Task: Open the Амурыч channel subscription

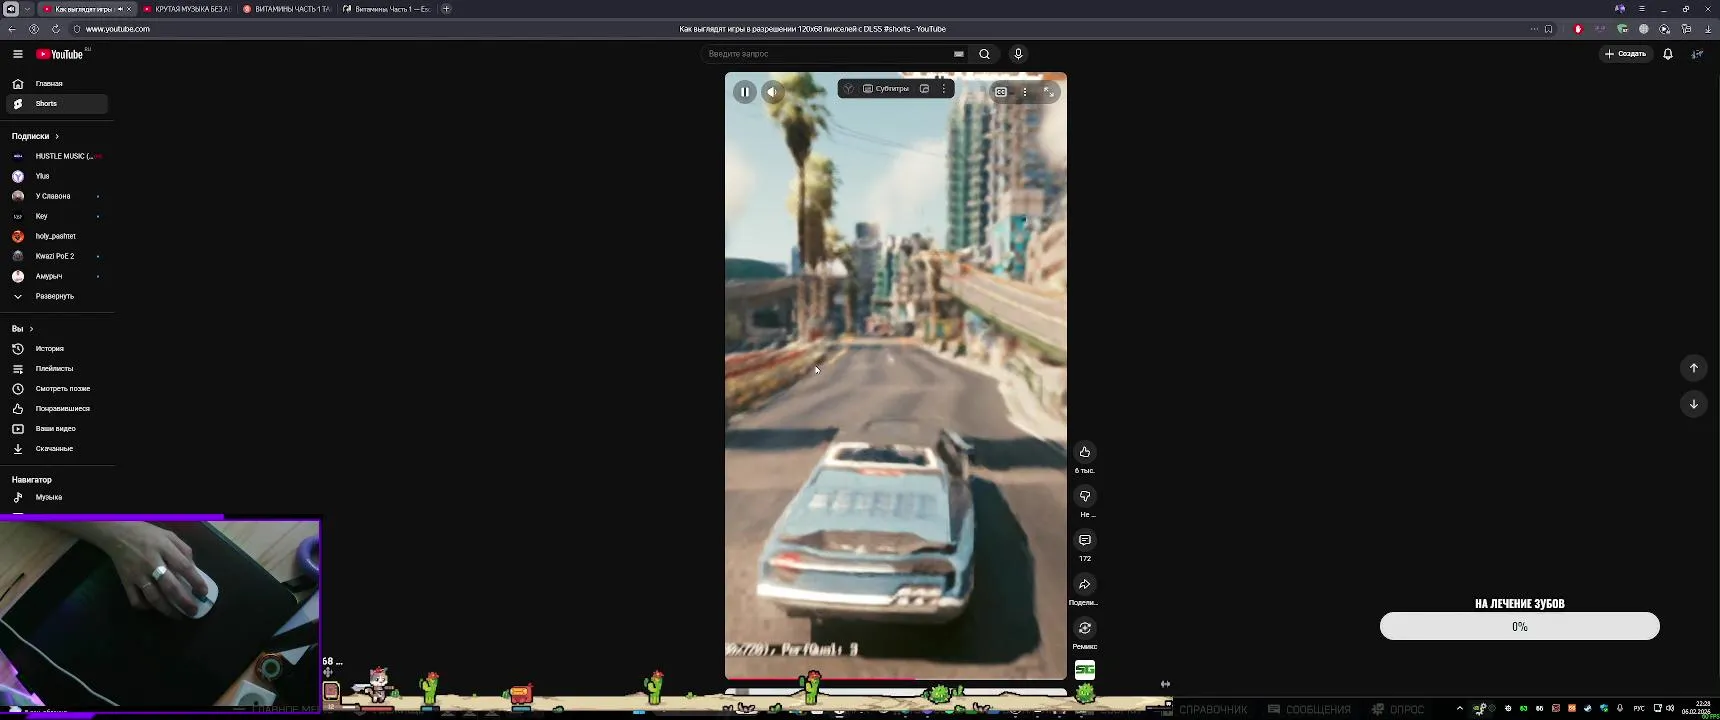Action: (57, 276)
